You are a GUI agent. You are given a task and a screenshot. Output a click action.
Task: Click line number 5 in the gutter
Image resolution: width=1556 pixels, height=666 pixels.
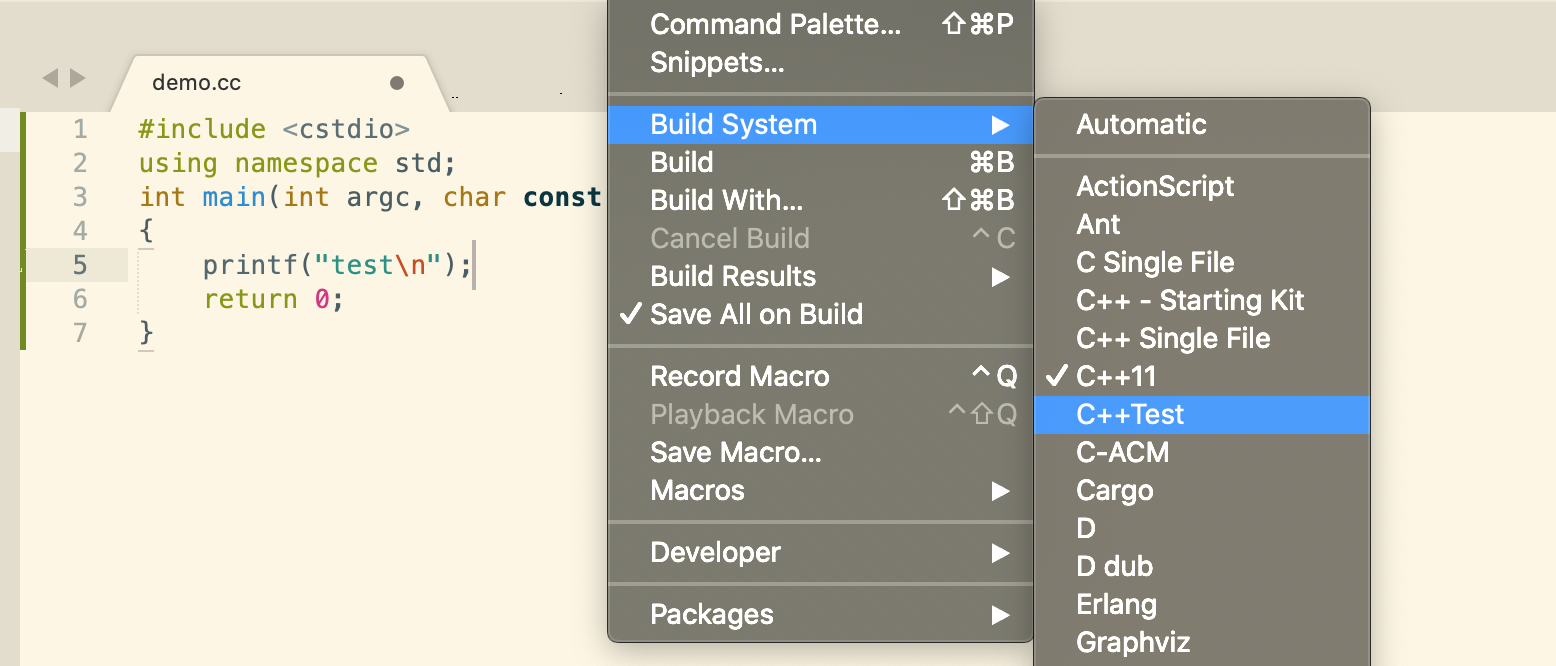80,264
